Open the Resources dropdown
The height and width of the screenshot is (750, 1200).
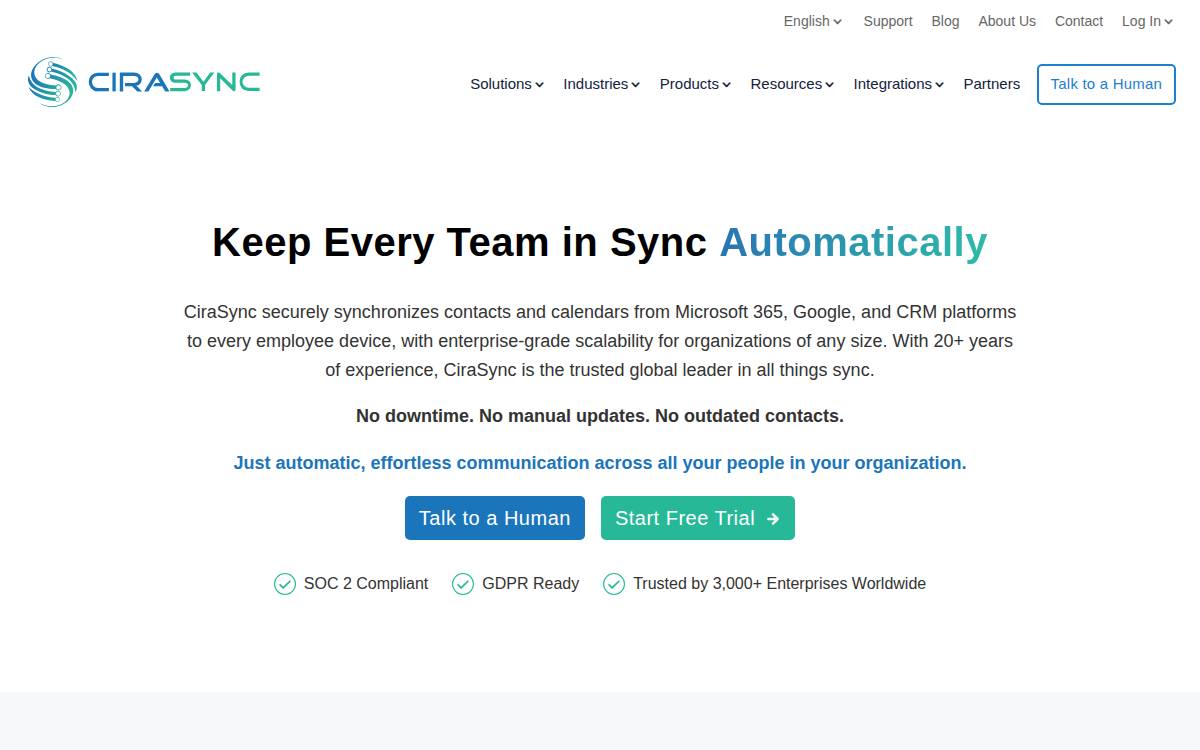pyautogui.click(x=792, y=84)
